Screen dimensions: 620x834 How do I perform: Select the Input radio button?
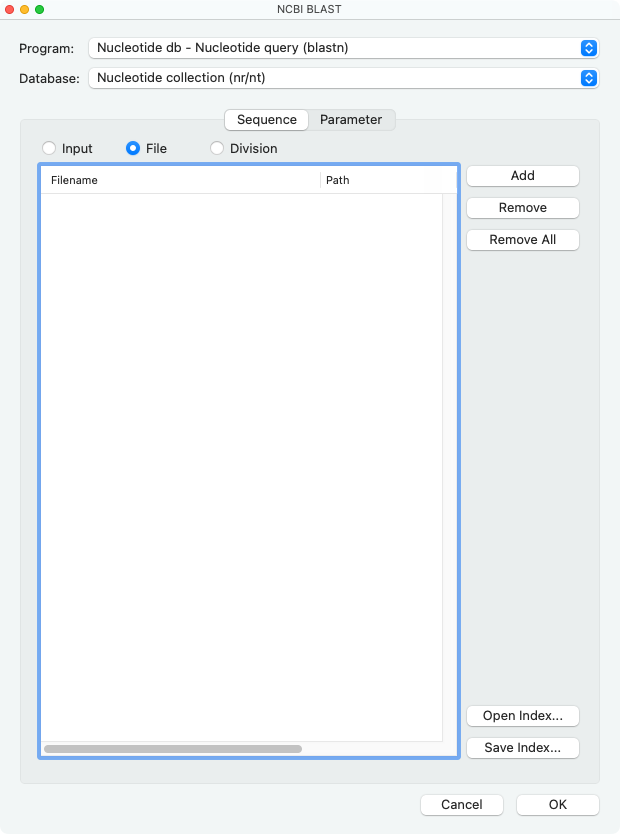tap(49, 148)
